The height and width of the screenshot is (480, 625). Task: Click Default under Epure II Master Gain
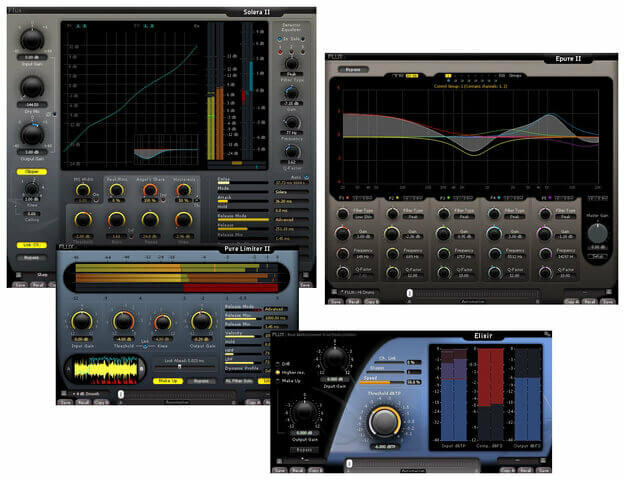597,256
